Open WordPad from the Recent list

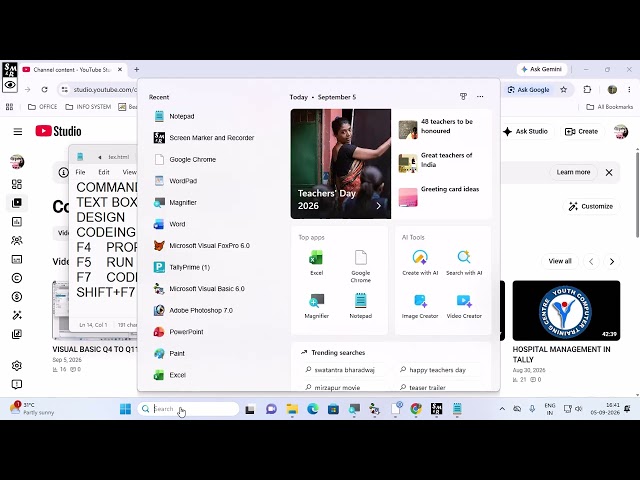click(176, 181)
